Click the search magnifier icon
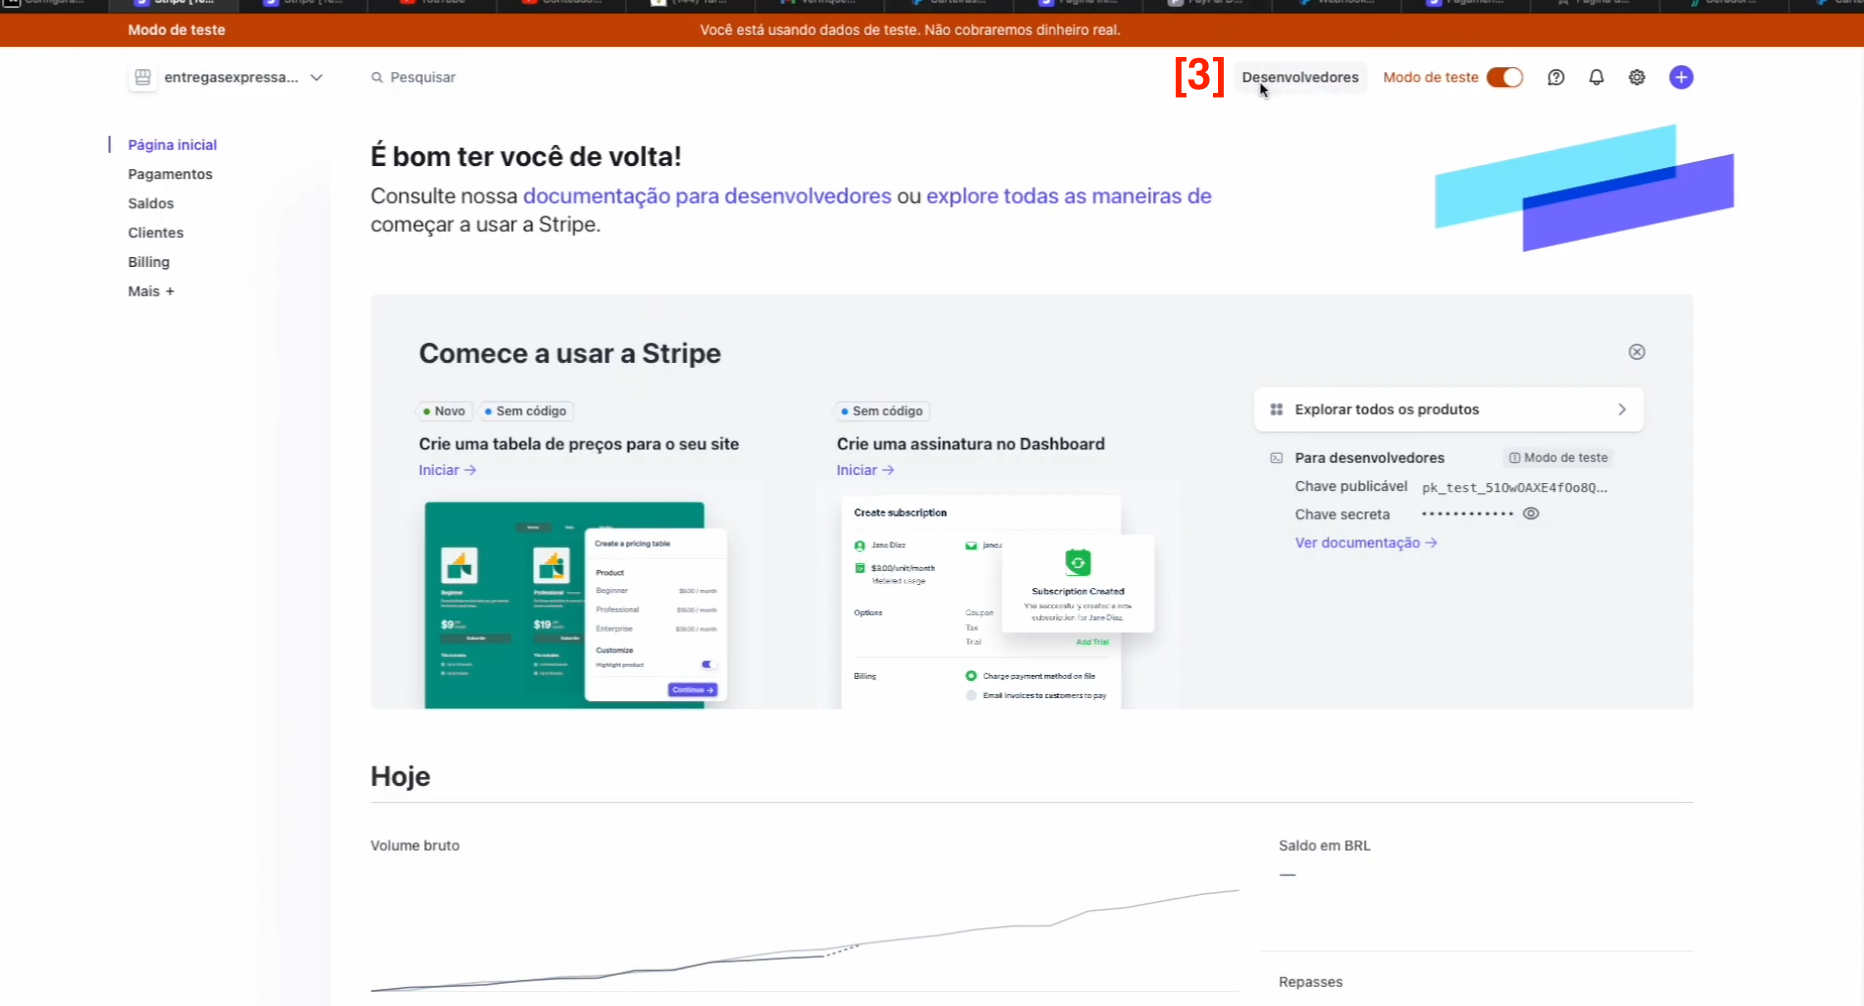 377,77
